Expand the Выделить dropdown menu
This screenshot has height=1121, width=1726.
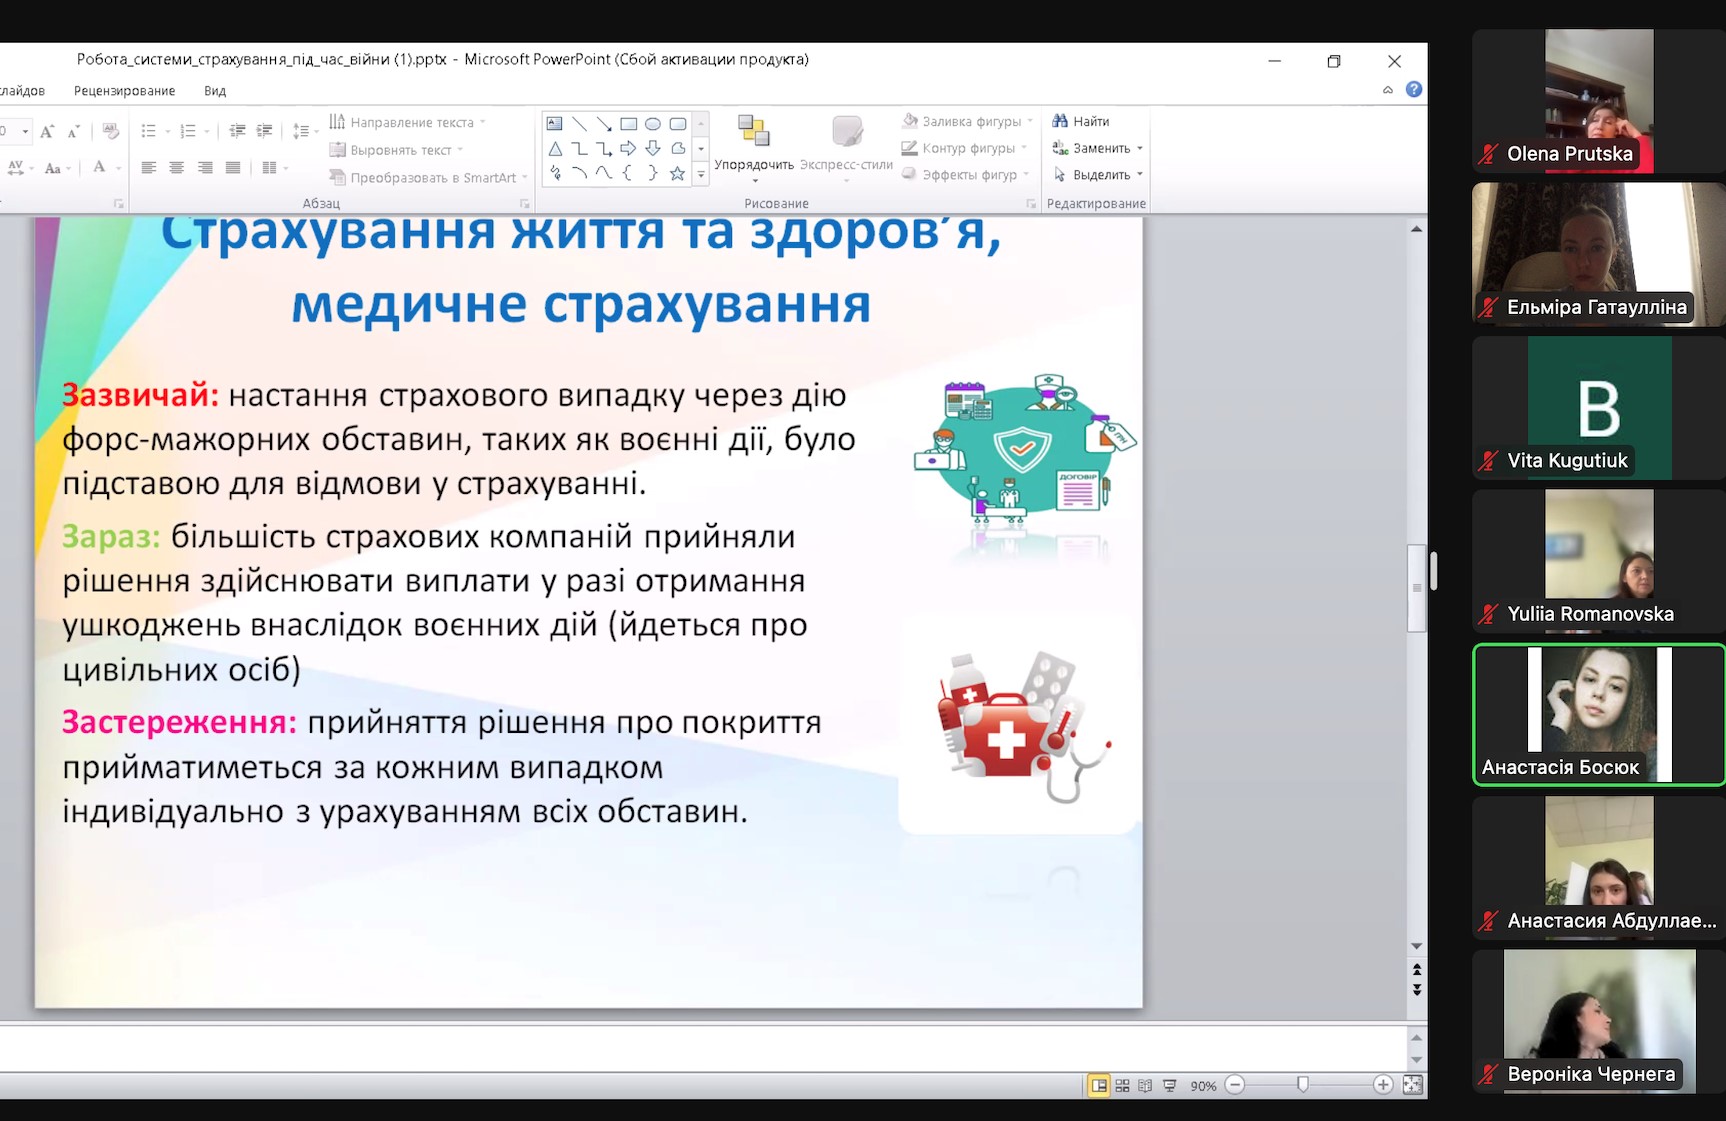(1140, 175)
